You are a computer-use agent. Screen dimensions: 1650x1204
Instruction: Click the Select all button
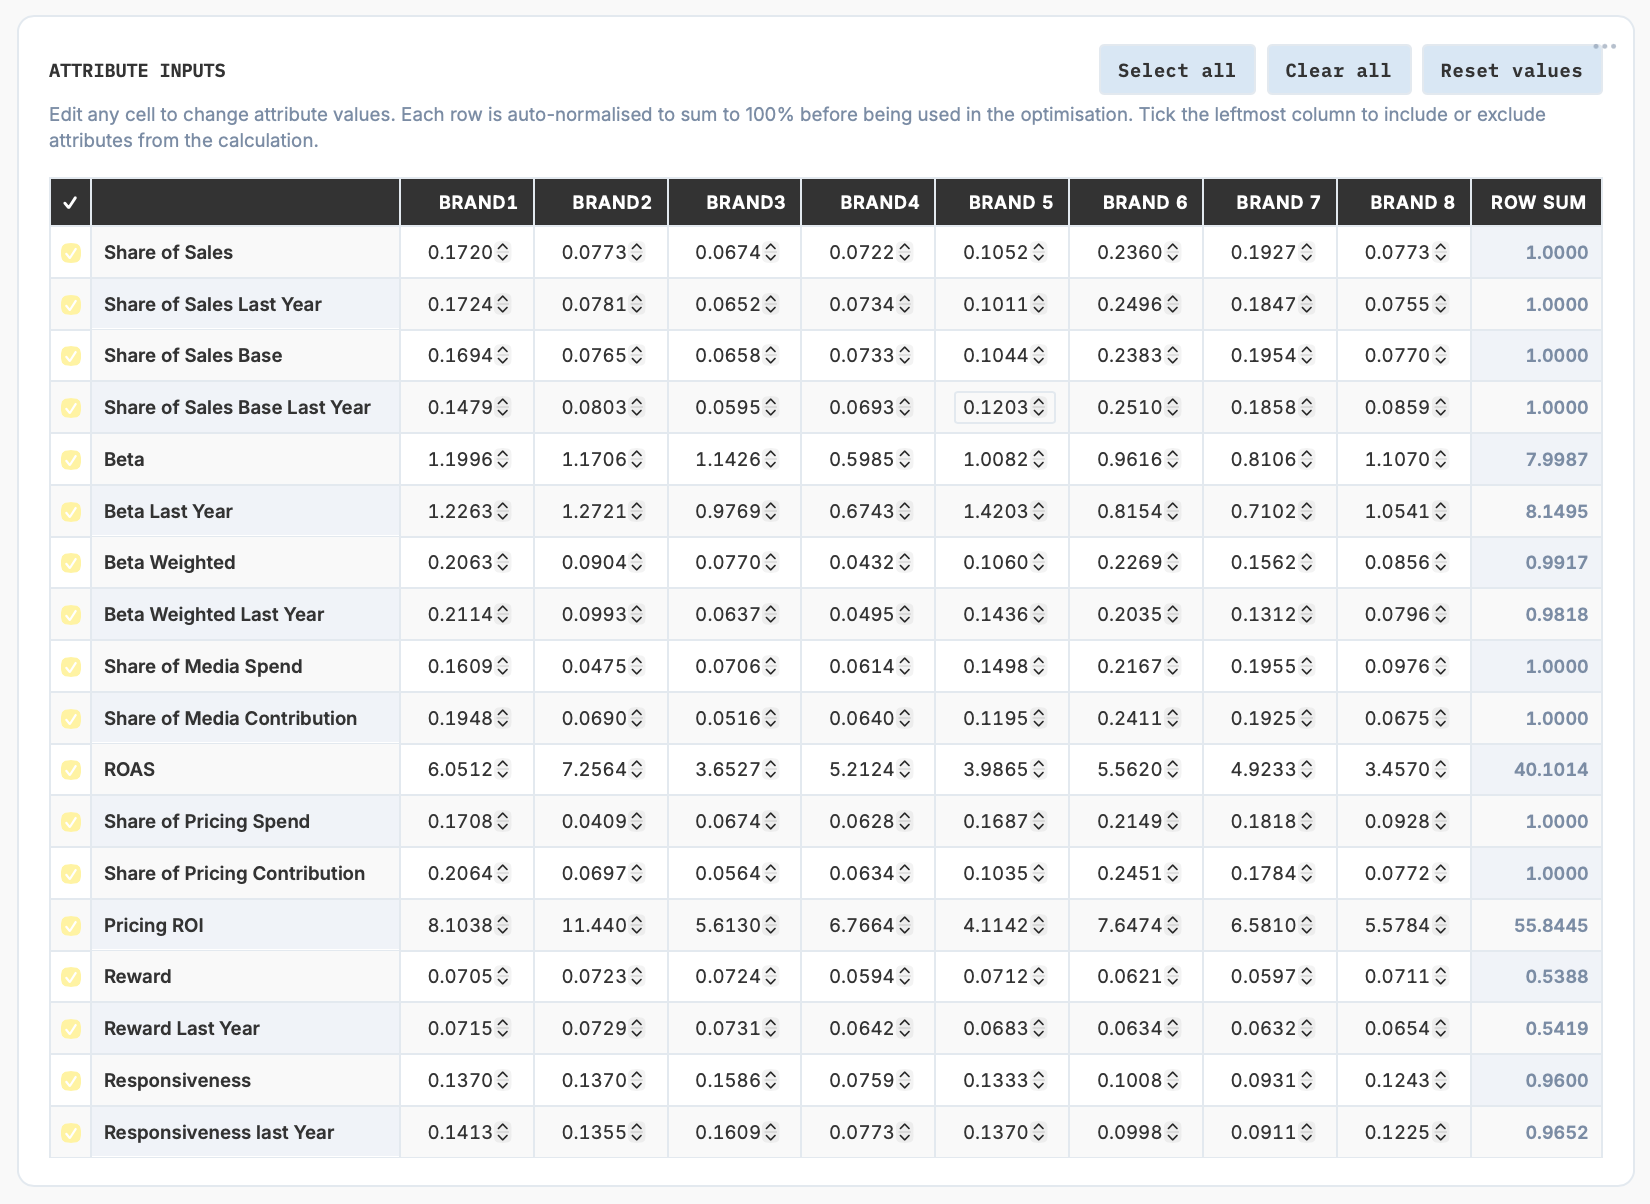[1177, 70]
